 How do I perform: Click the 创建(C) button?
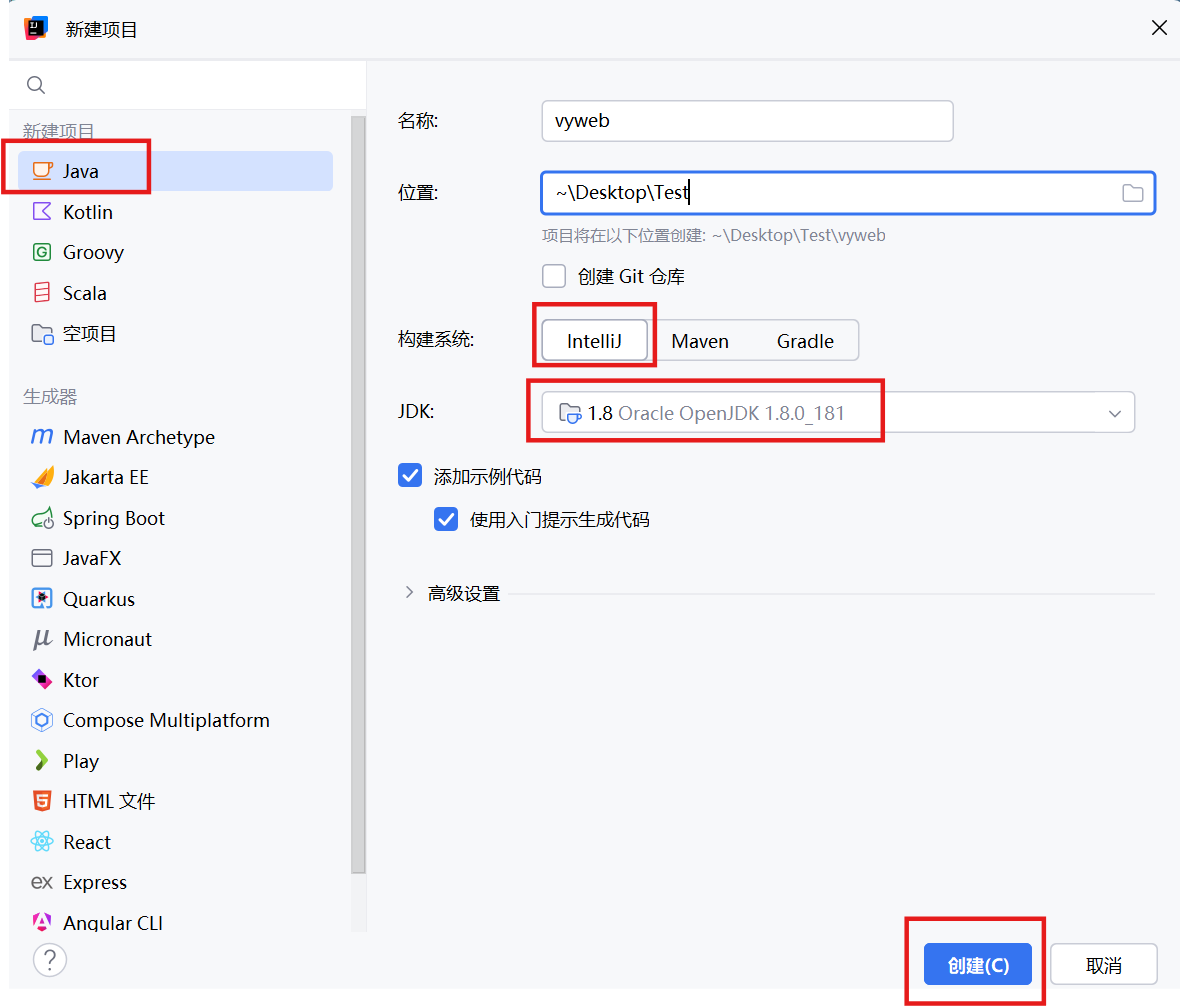click(978, 964)
